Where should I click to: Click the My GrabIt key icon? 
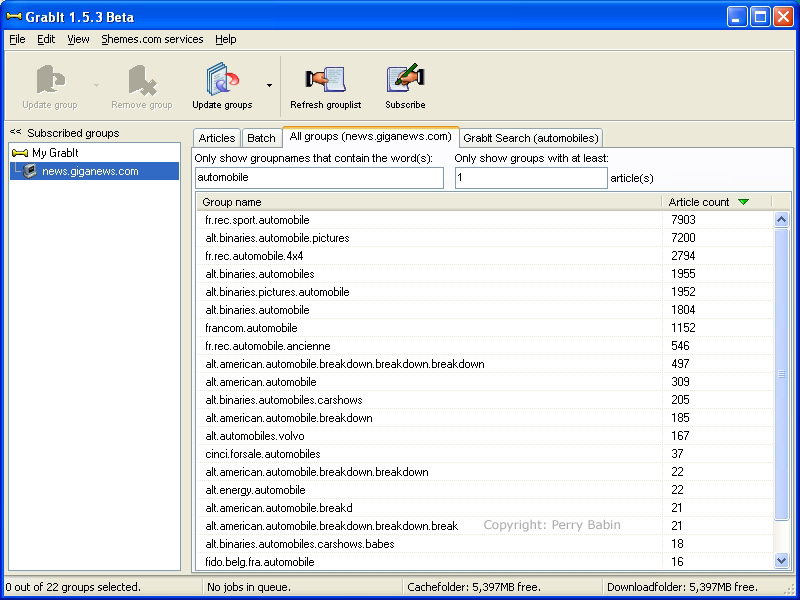(x=19, y=153)
